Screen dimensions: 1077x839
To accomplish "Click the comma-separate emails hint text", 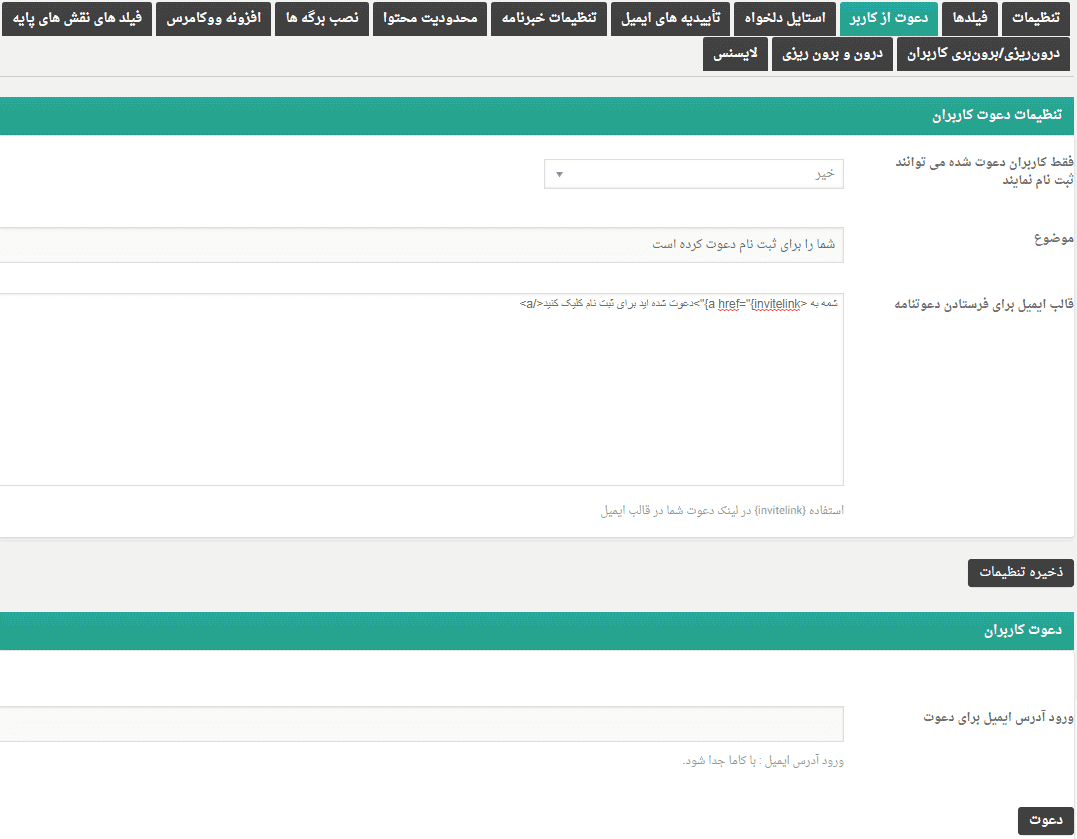I will coord(762,761).
